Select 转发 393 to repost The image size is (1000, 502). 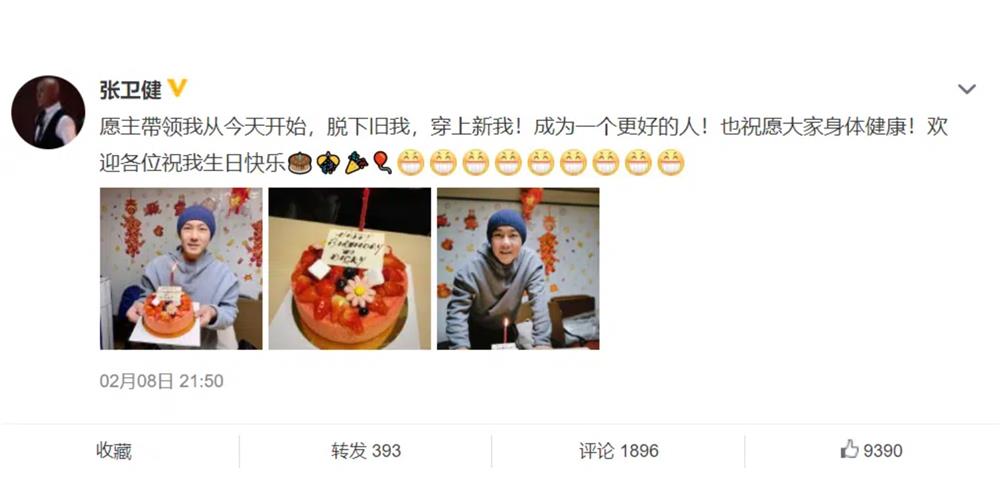[366, 450]
